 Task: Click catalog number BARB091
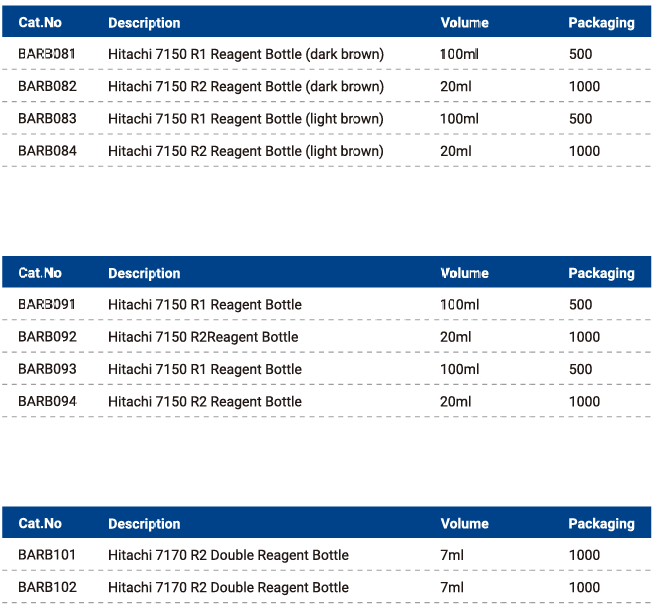click(47, 305)
